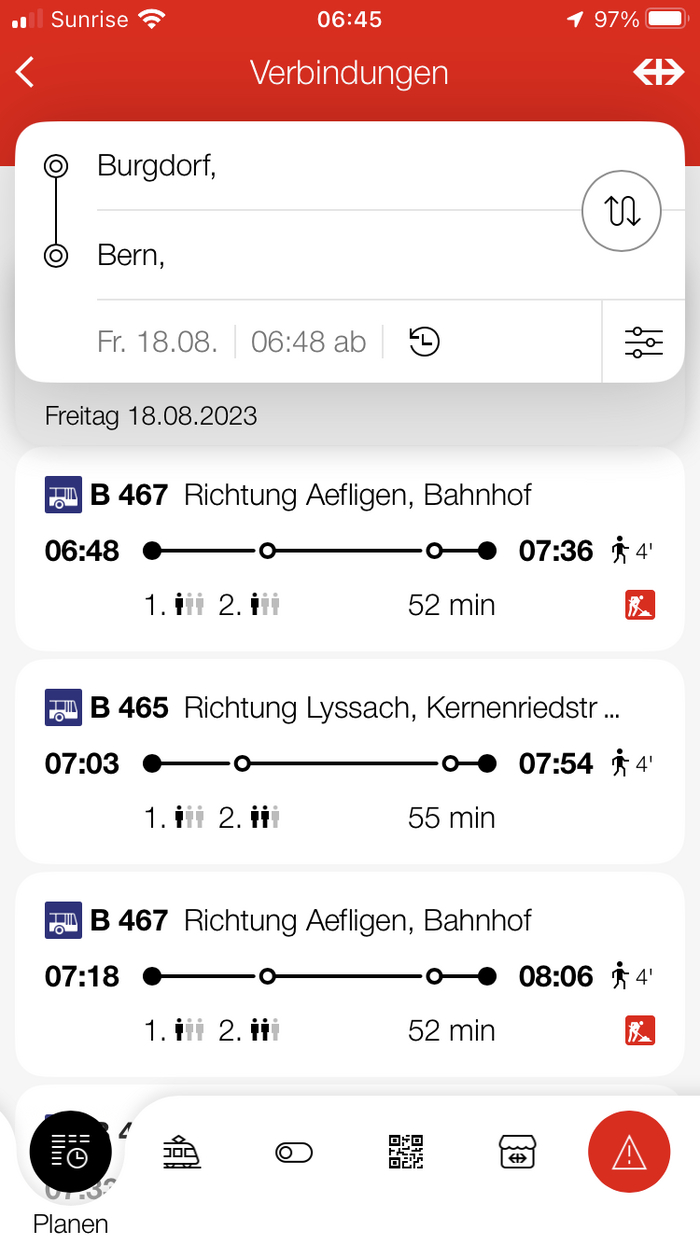
Task: Open the 07:18 B 467 connection
Action: point(349,975)
